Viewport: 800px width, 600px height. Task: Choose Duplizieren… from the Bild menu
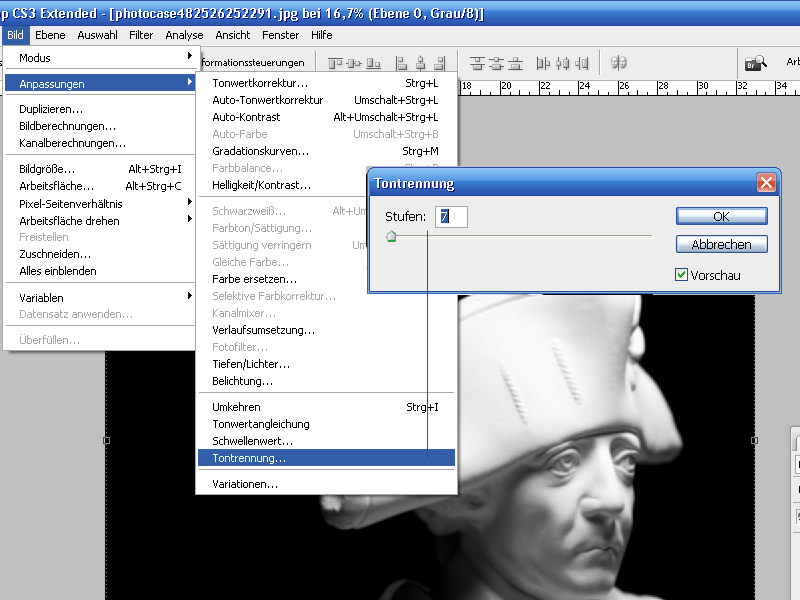99,109
